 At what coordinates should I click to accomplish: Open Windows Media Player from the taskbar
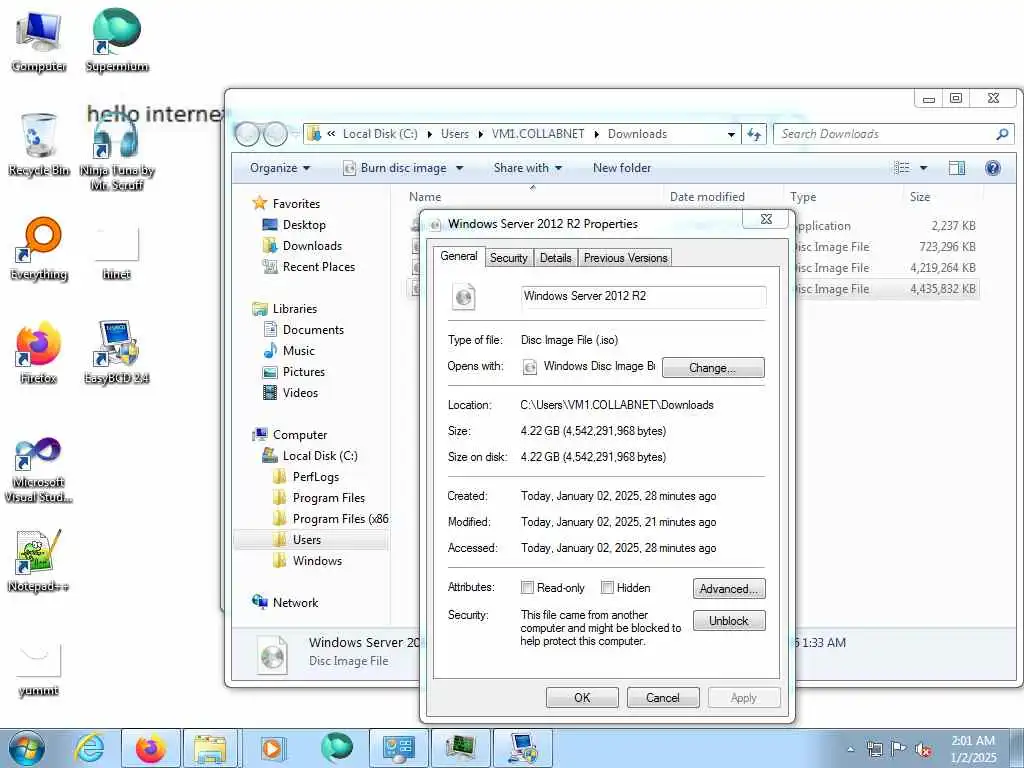272,748
